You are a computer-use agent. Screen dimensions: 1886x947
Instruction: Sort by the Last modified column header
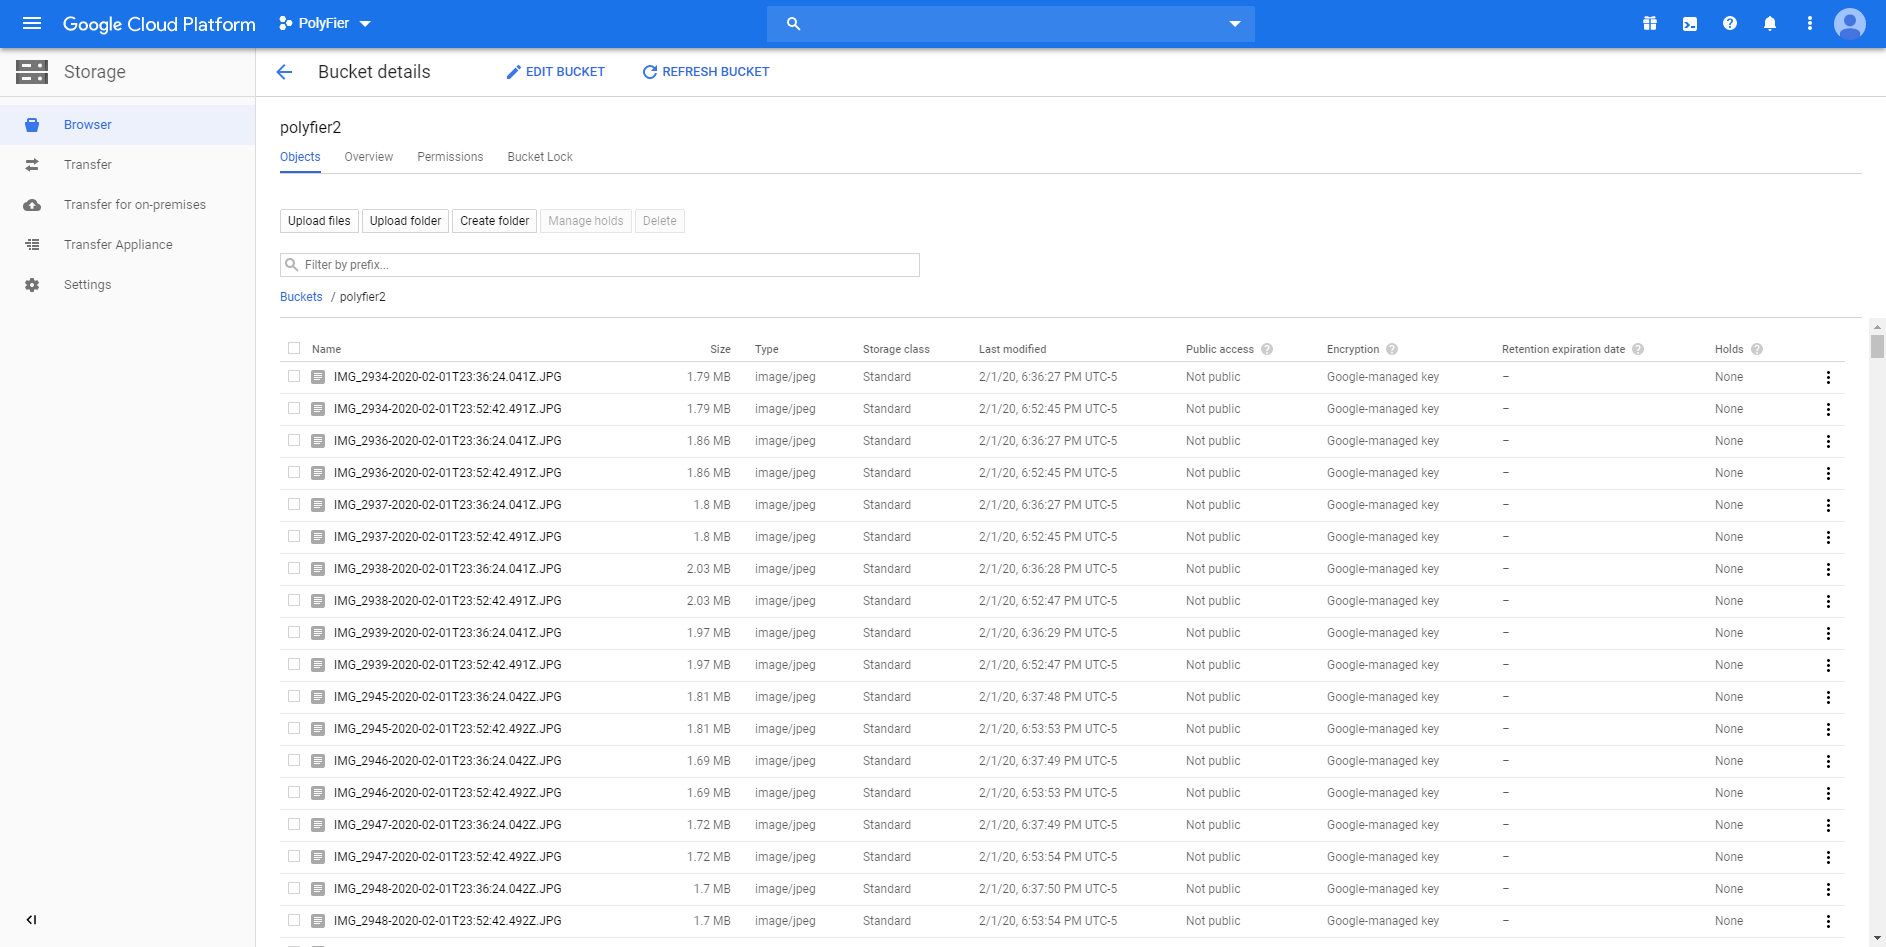[1012, 349]
